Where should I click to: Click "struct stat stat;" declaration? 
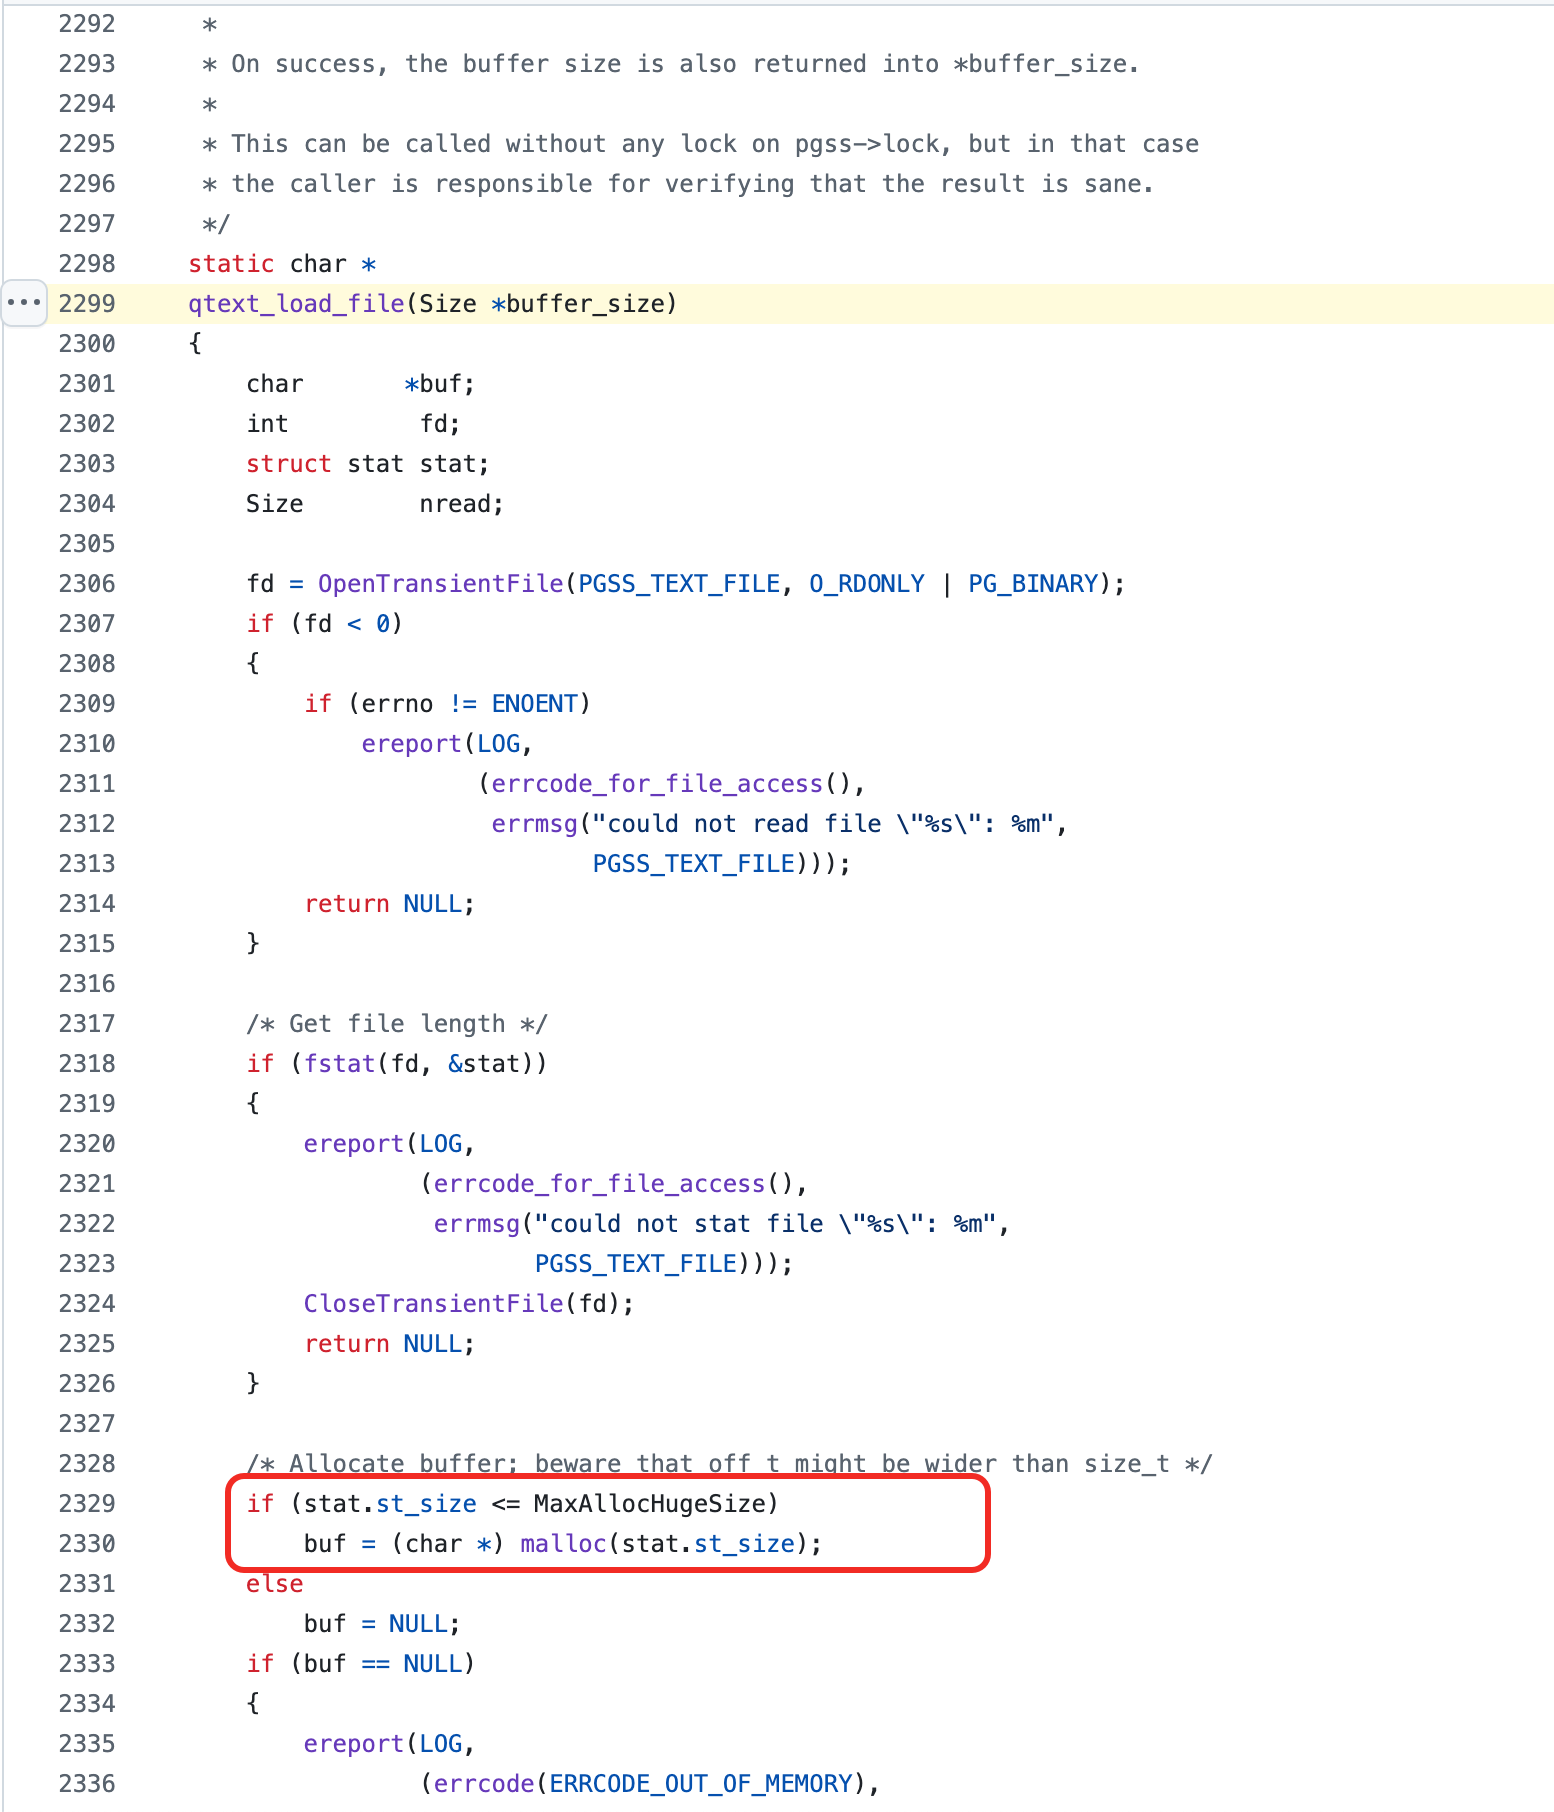click(x=368, y=463)
